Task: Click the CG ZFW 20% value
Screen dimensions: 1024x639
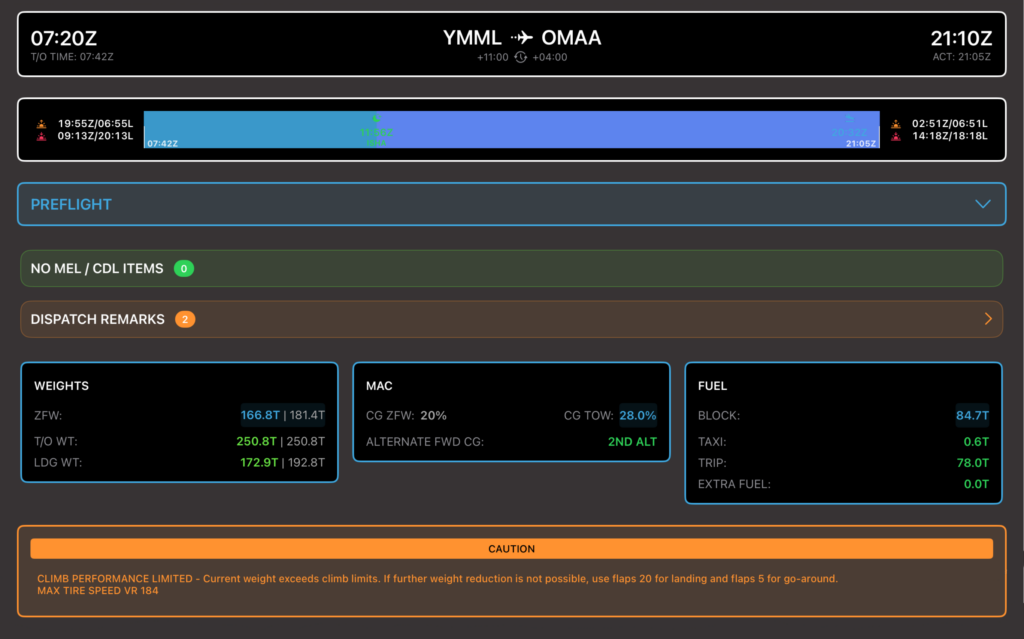Action: pyautogui.click(x=434, y=416)
